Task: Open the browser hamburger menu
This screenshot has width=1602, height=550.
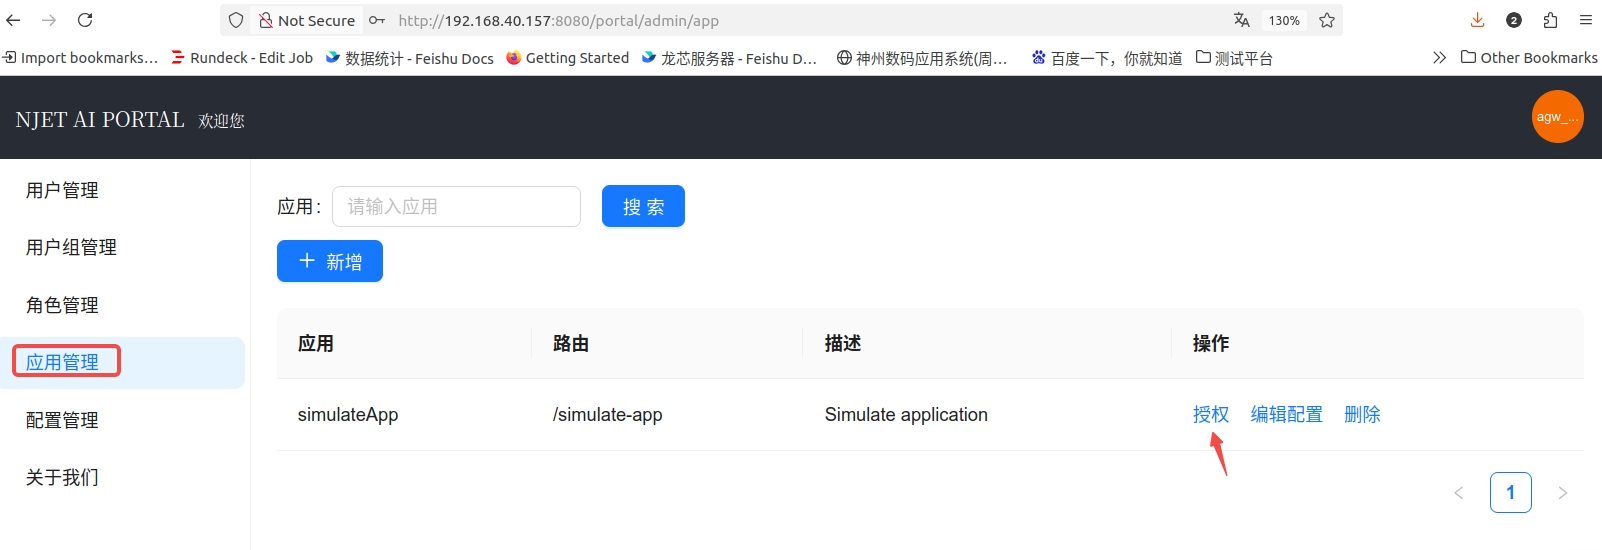Action: tap(1585, 20)
